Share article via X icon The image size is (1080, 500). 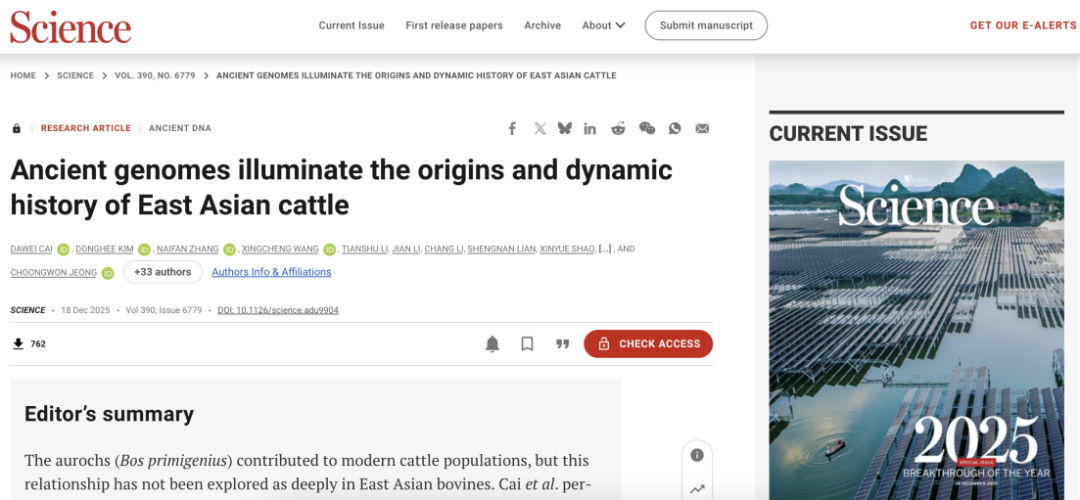540,128
